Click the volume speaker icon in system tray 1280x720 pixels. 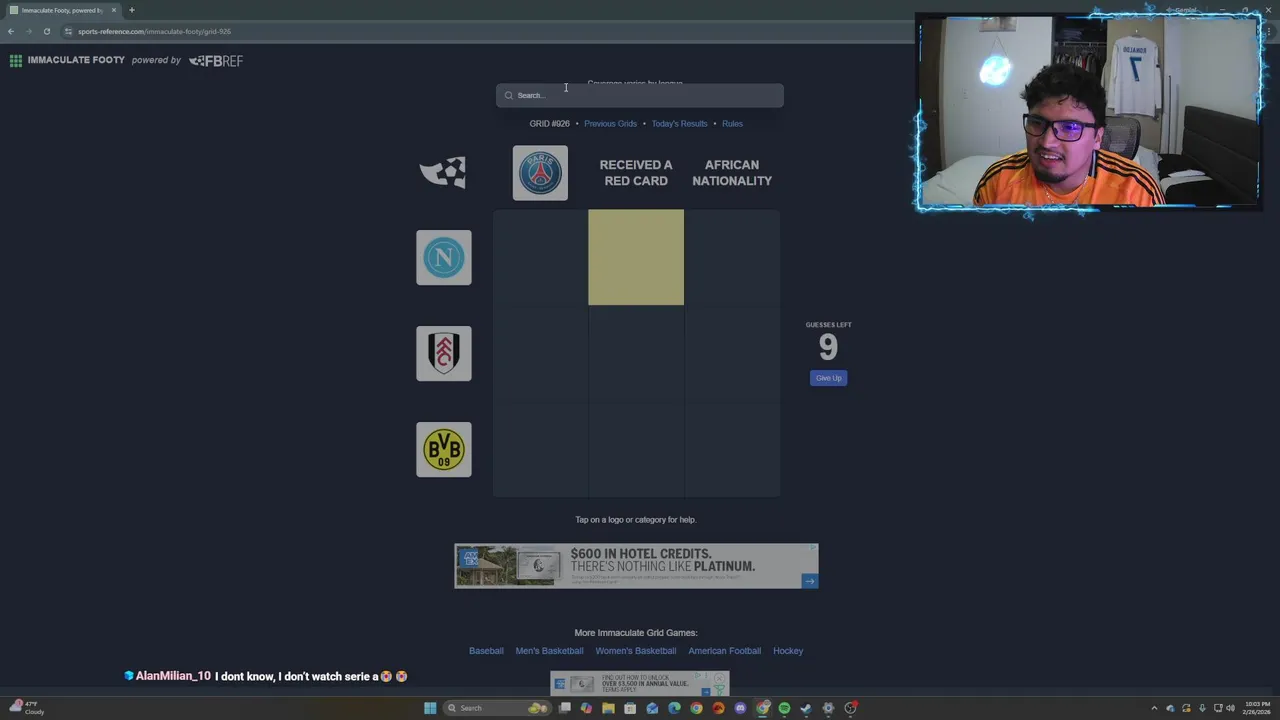[1230, 708]
